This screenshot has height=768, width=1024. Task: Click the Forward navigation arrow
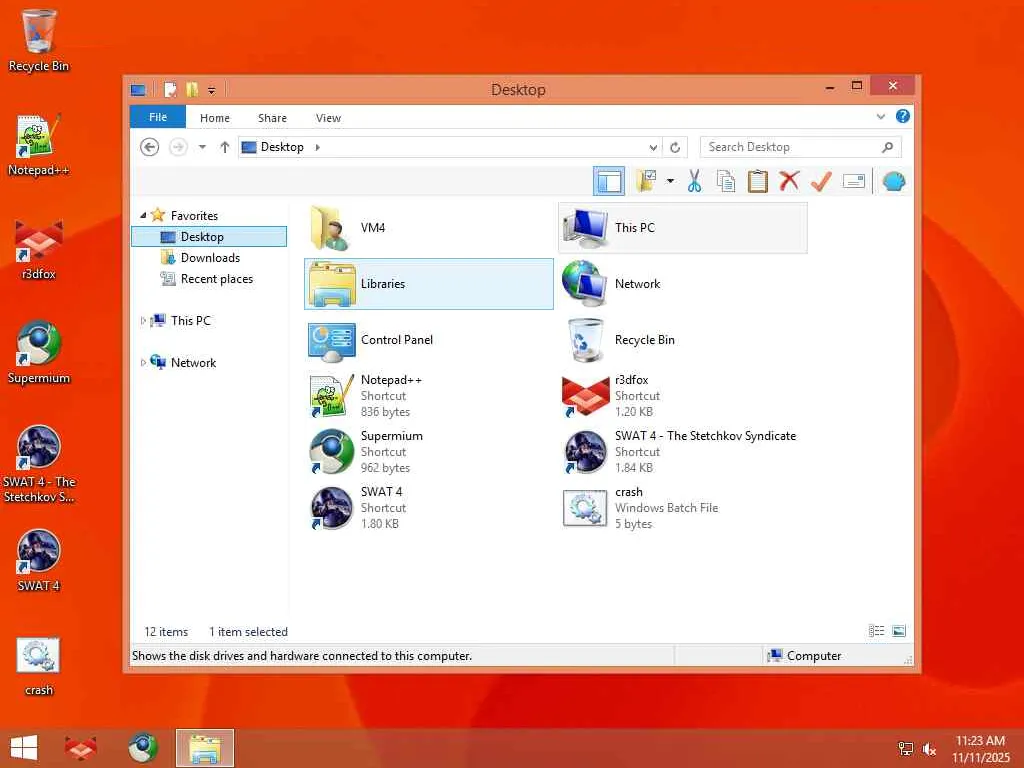coord(178,147)
